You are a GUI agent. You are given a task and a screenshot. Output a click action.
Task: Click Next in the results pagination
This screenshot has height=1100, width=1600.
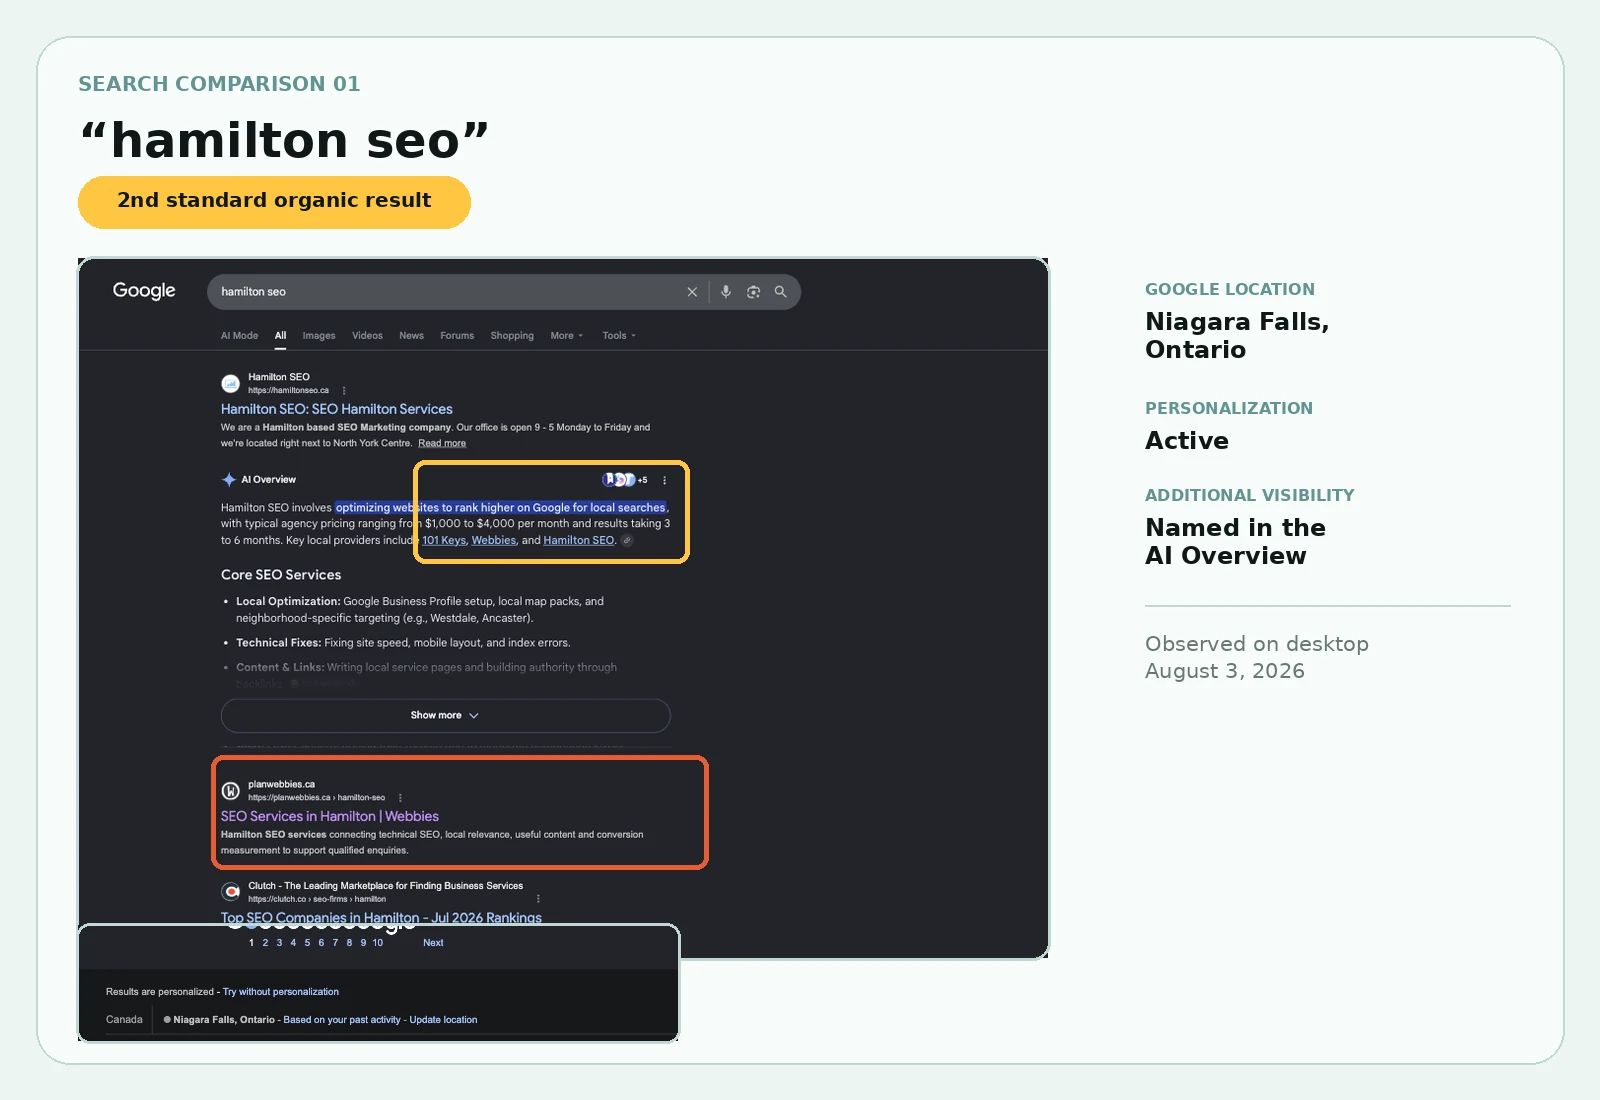tap(433, 943)
